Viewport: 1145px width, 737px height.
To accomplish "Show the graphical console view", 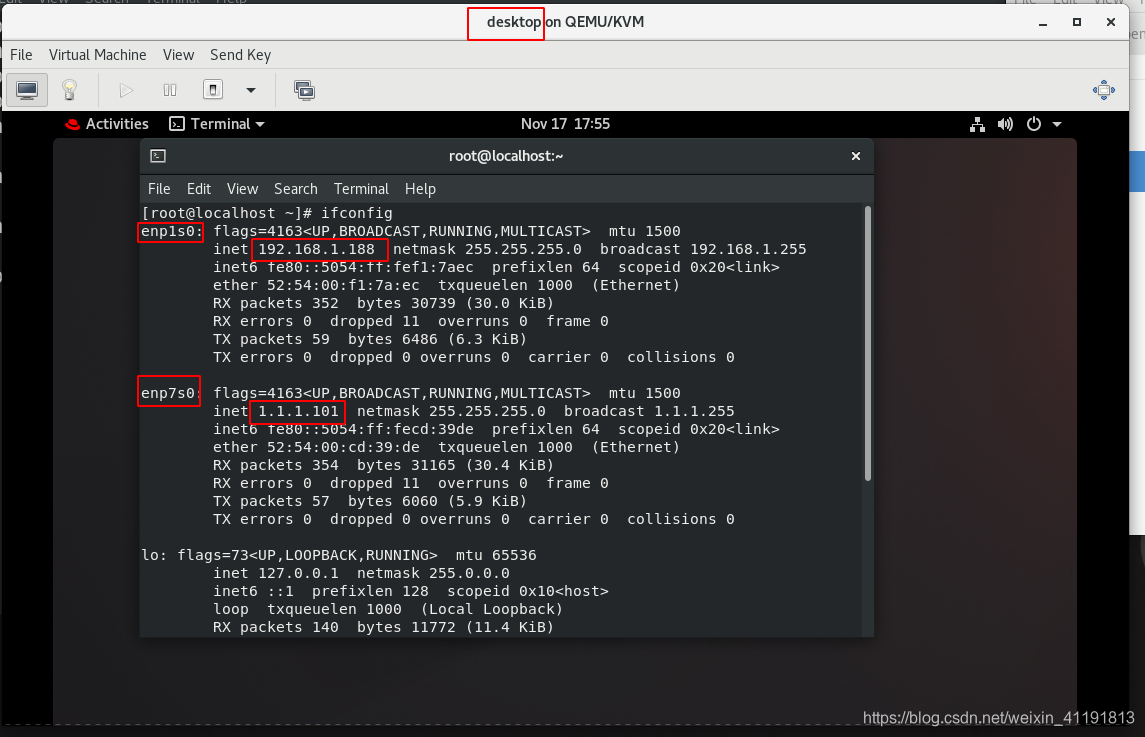I will (x=27, y=90).
